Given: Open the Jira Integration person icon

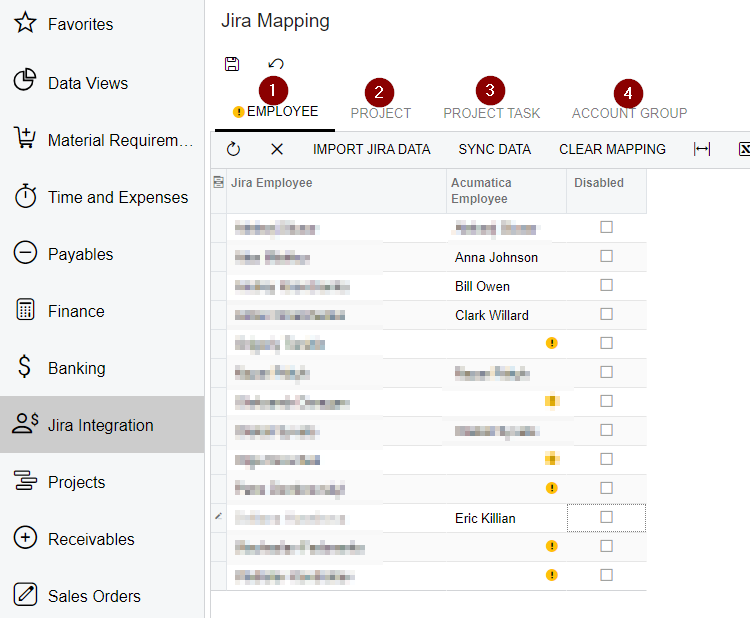Looking at the screenshot, I should pyautogui.click(x=25, y=423).
